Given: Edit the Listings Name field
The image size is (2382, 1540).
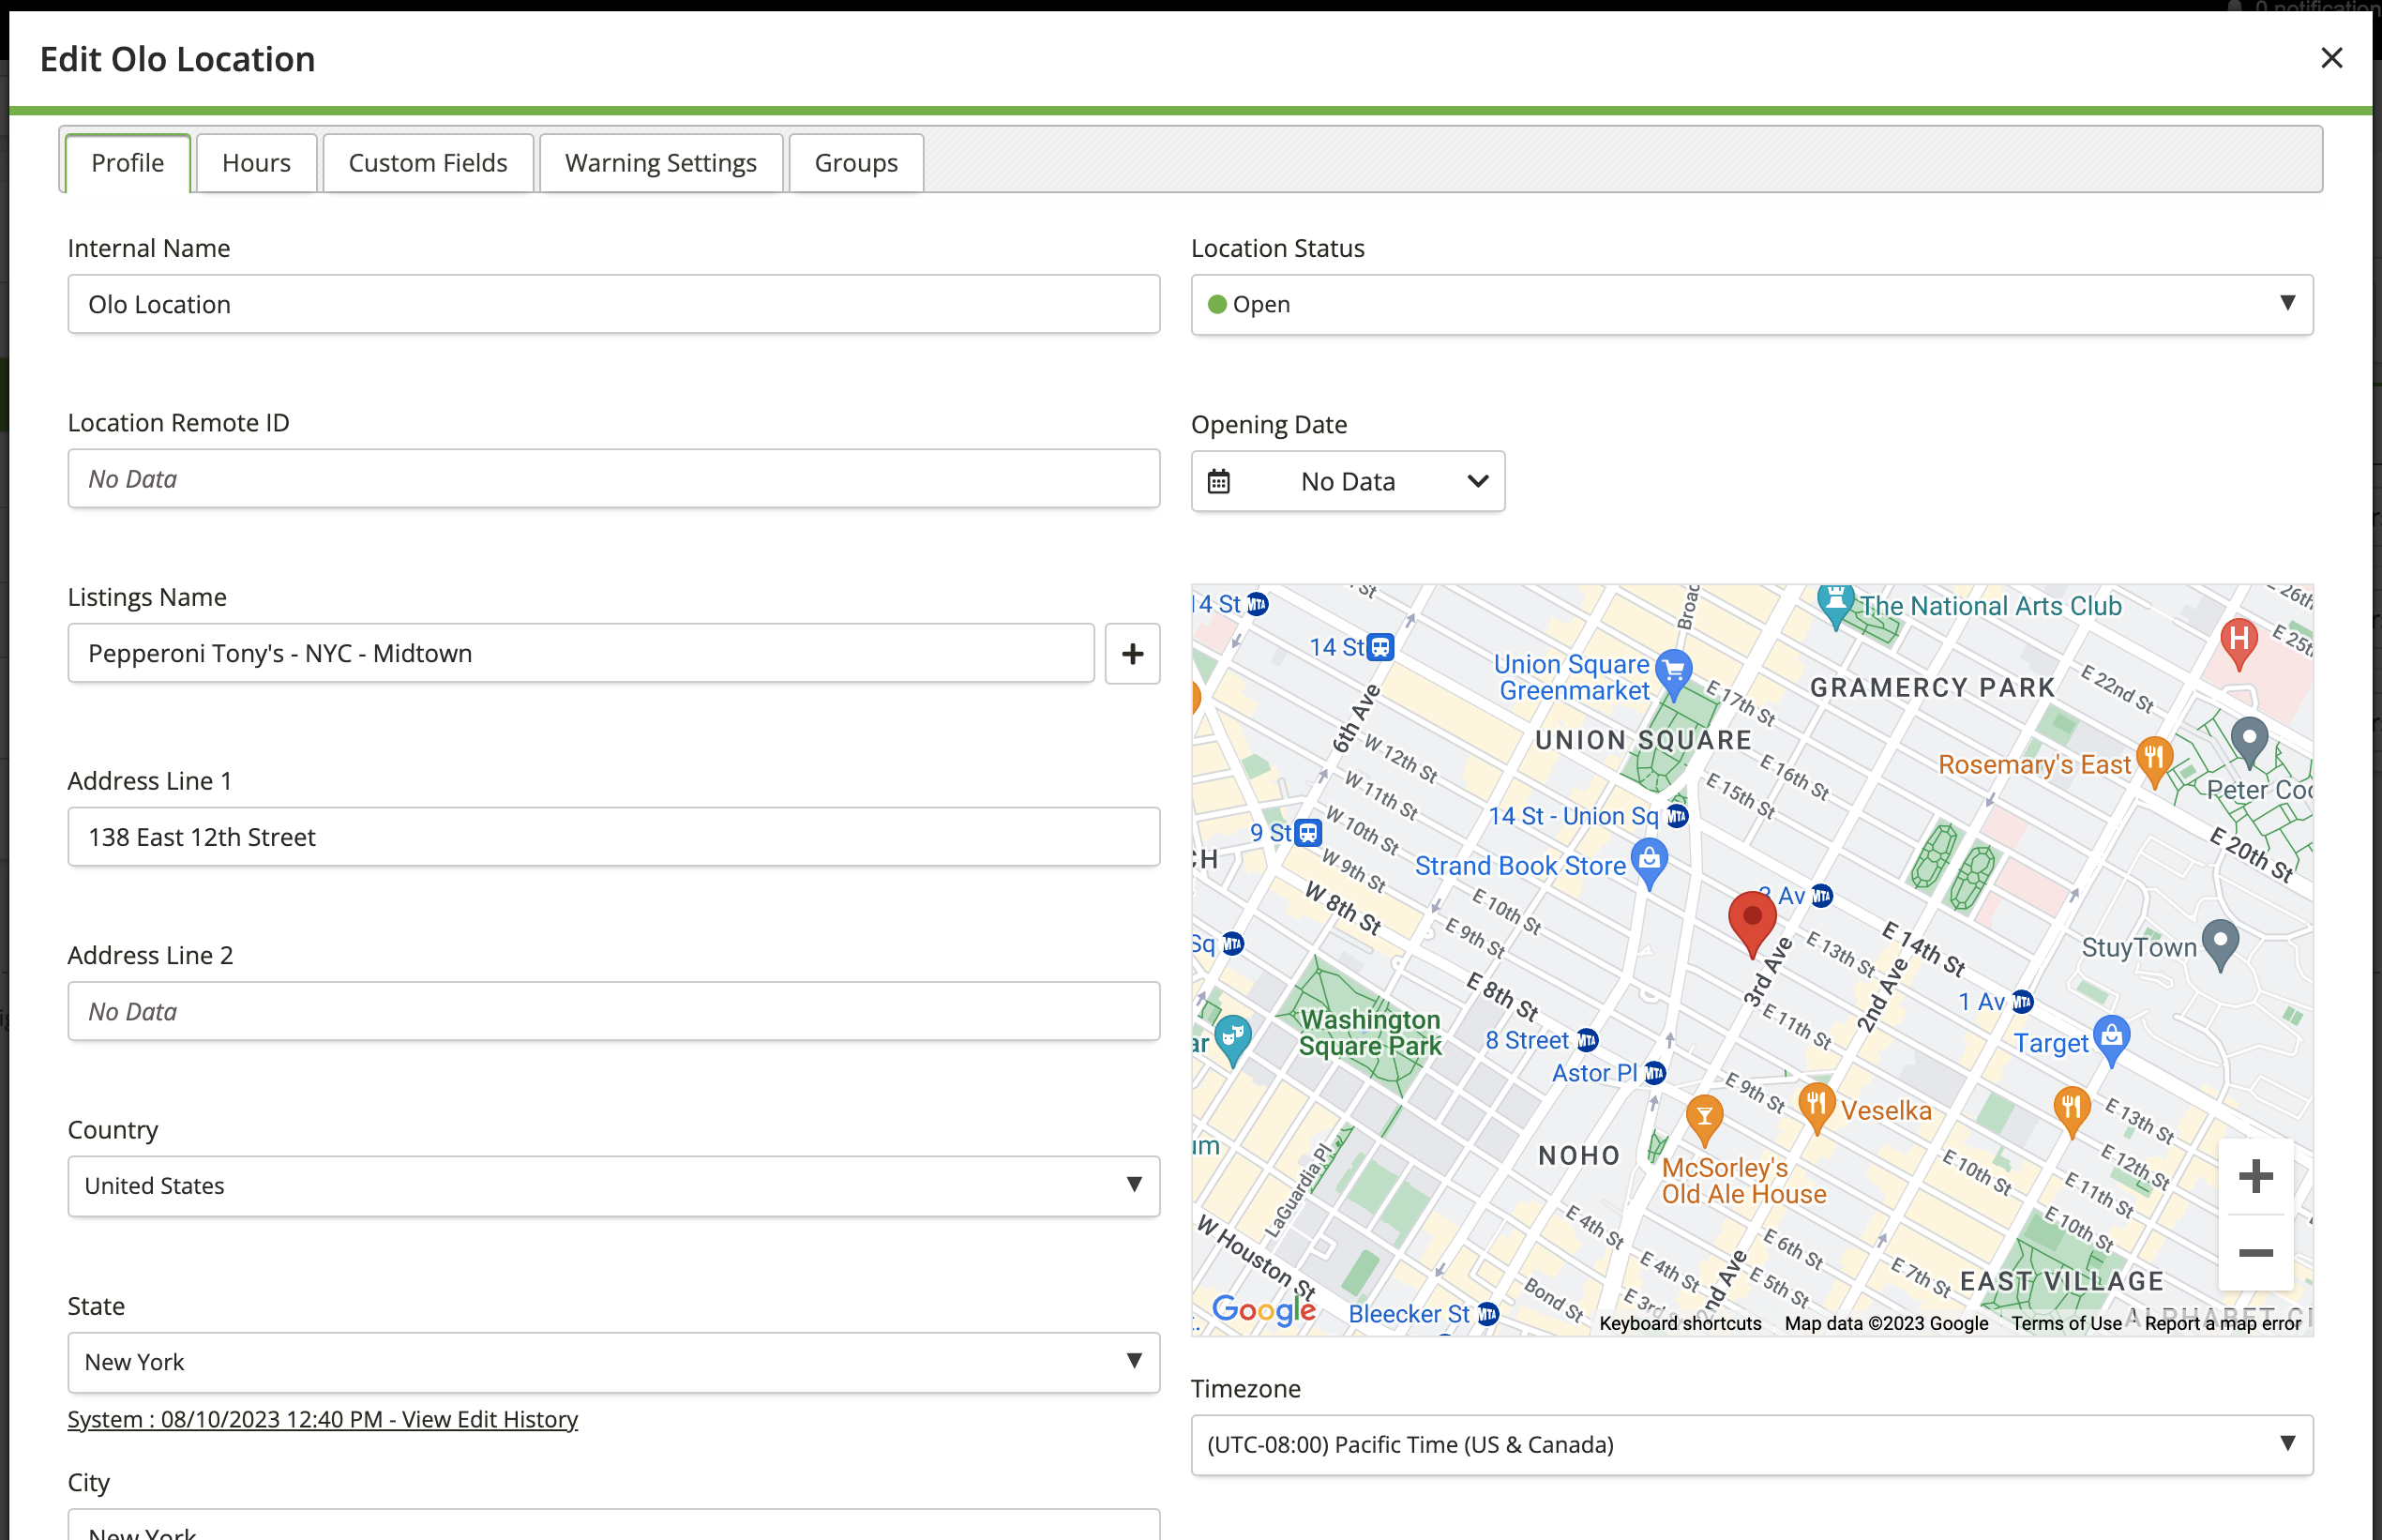Looking at the screenshot, I should click(580, 653).
